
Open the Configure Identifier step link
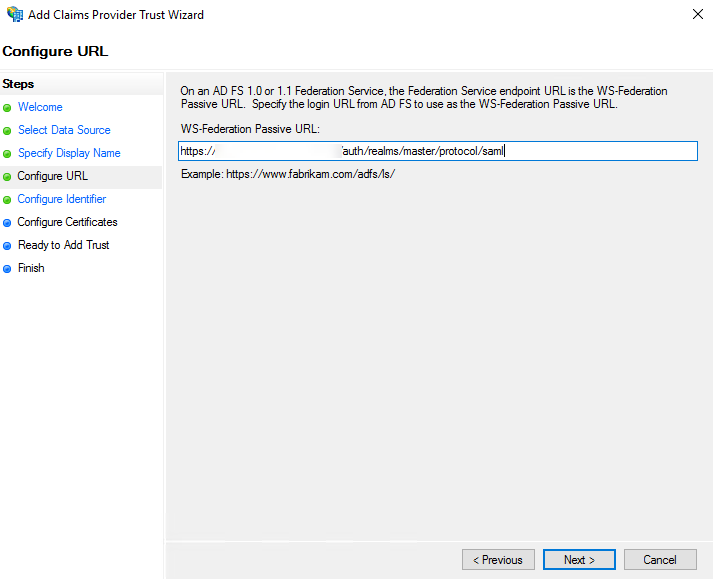pyautogui.click(x=61, y=199)
